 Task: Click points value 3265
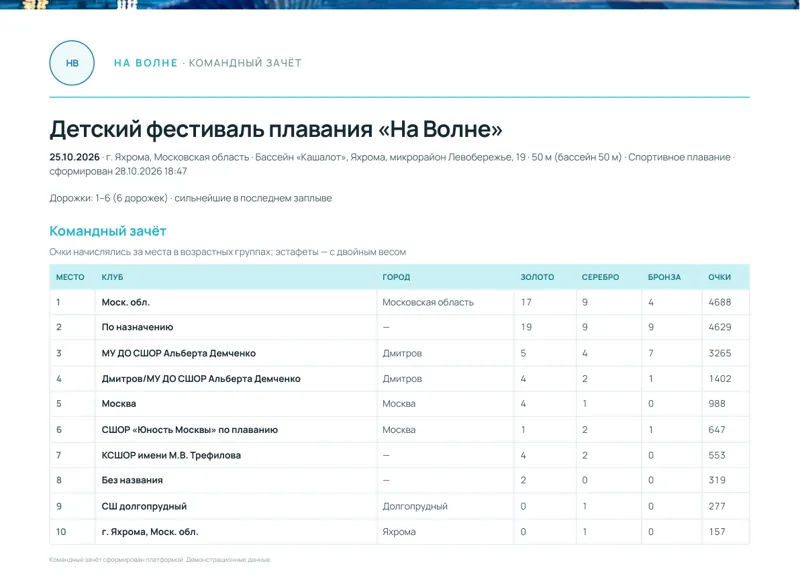[720, 353]
